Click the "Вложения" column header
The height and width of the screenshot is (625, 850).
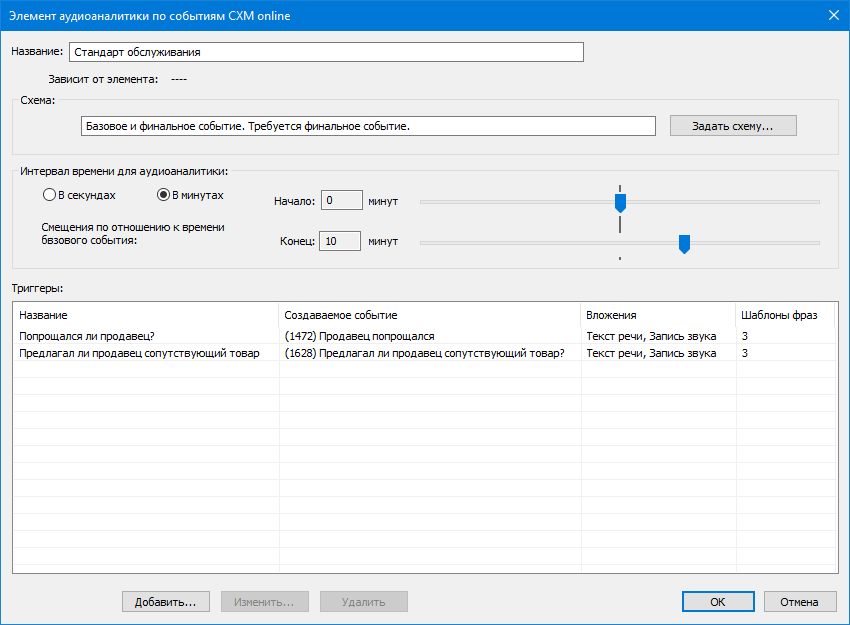coord(657,315)
